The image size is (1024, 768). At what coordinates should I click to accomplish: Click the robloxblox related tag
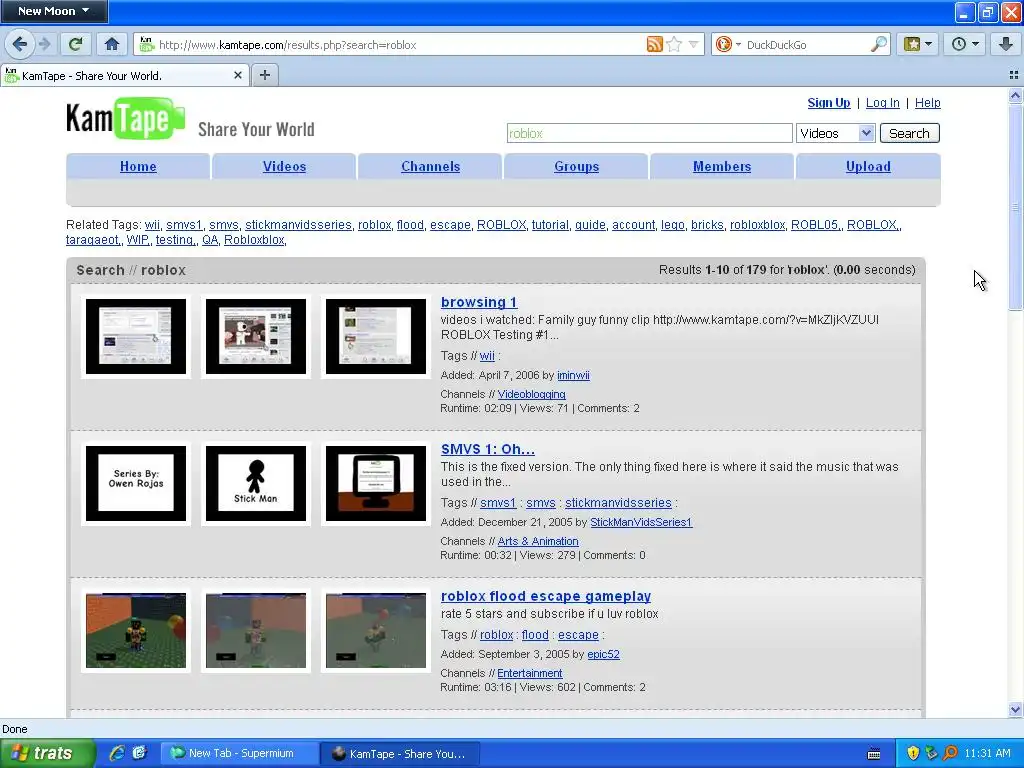pyautogui.click(x=757, y=225)
